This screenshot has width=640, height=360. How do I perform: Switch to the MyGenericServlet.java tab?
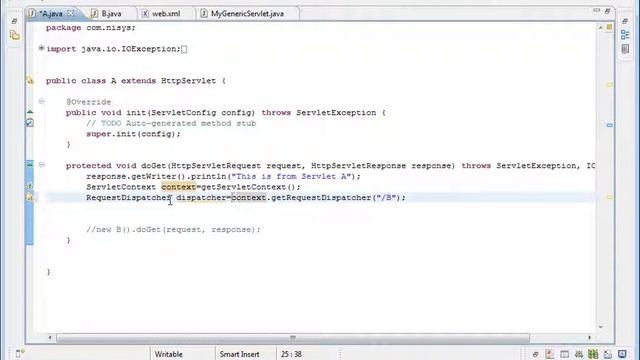coord(247,13)
